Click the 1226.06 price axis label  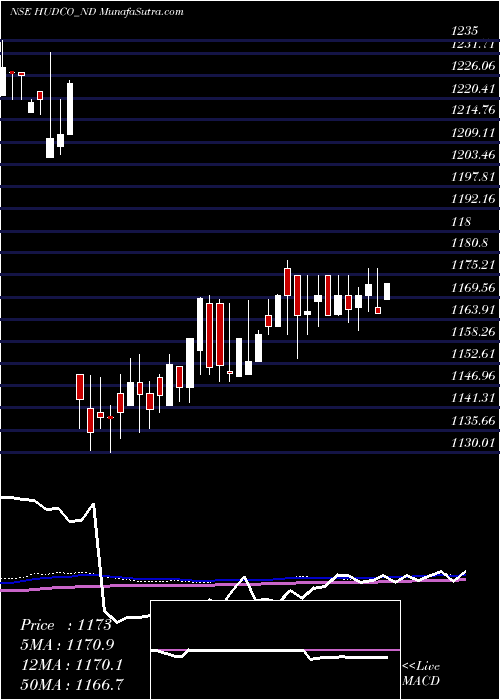click(x=473, y=66)
